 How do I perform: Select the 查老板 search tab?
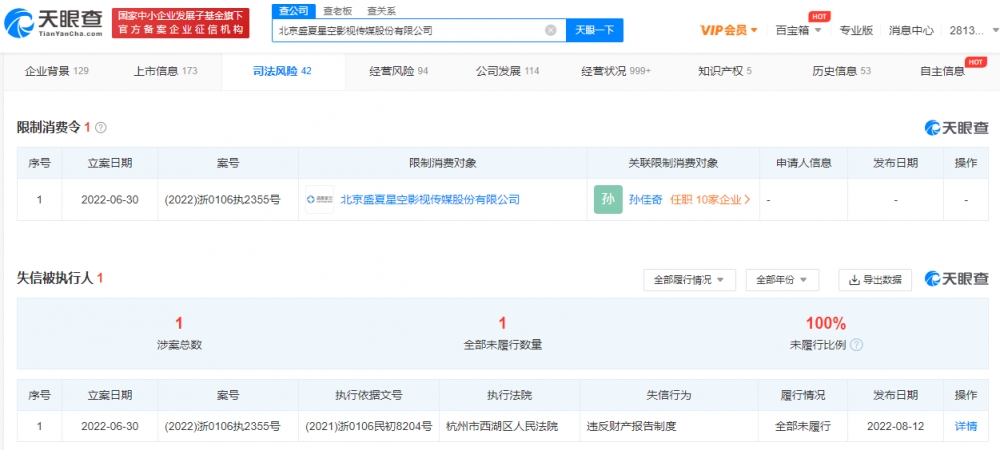[x=337, y=11]
